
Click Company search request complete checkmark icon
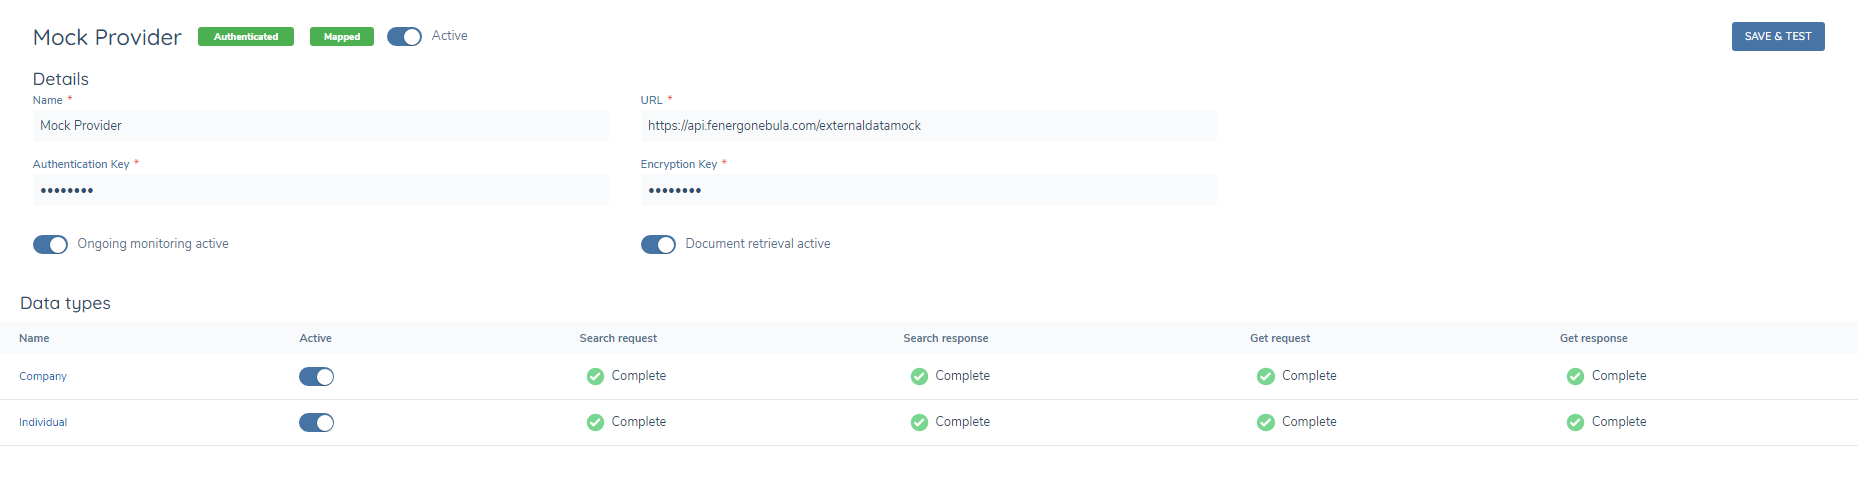pos(595,376)
